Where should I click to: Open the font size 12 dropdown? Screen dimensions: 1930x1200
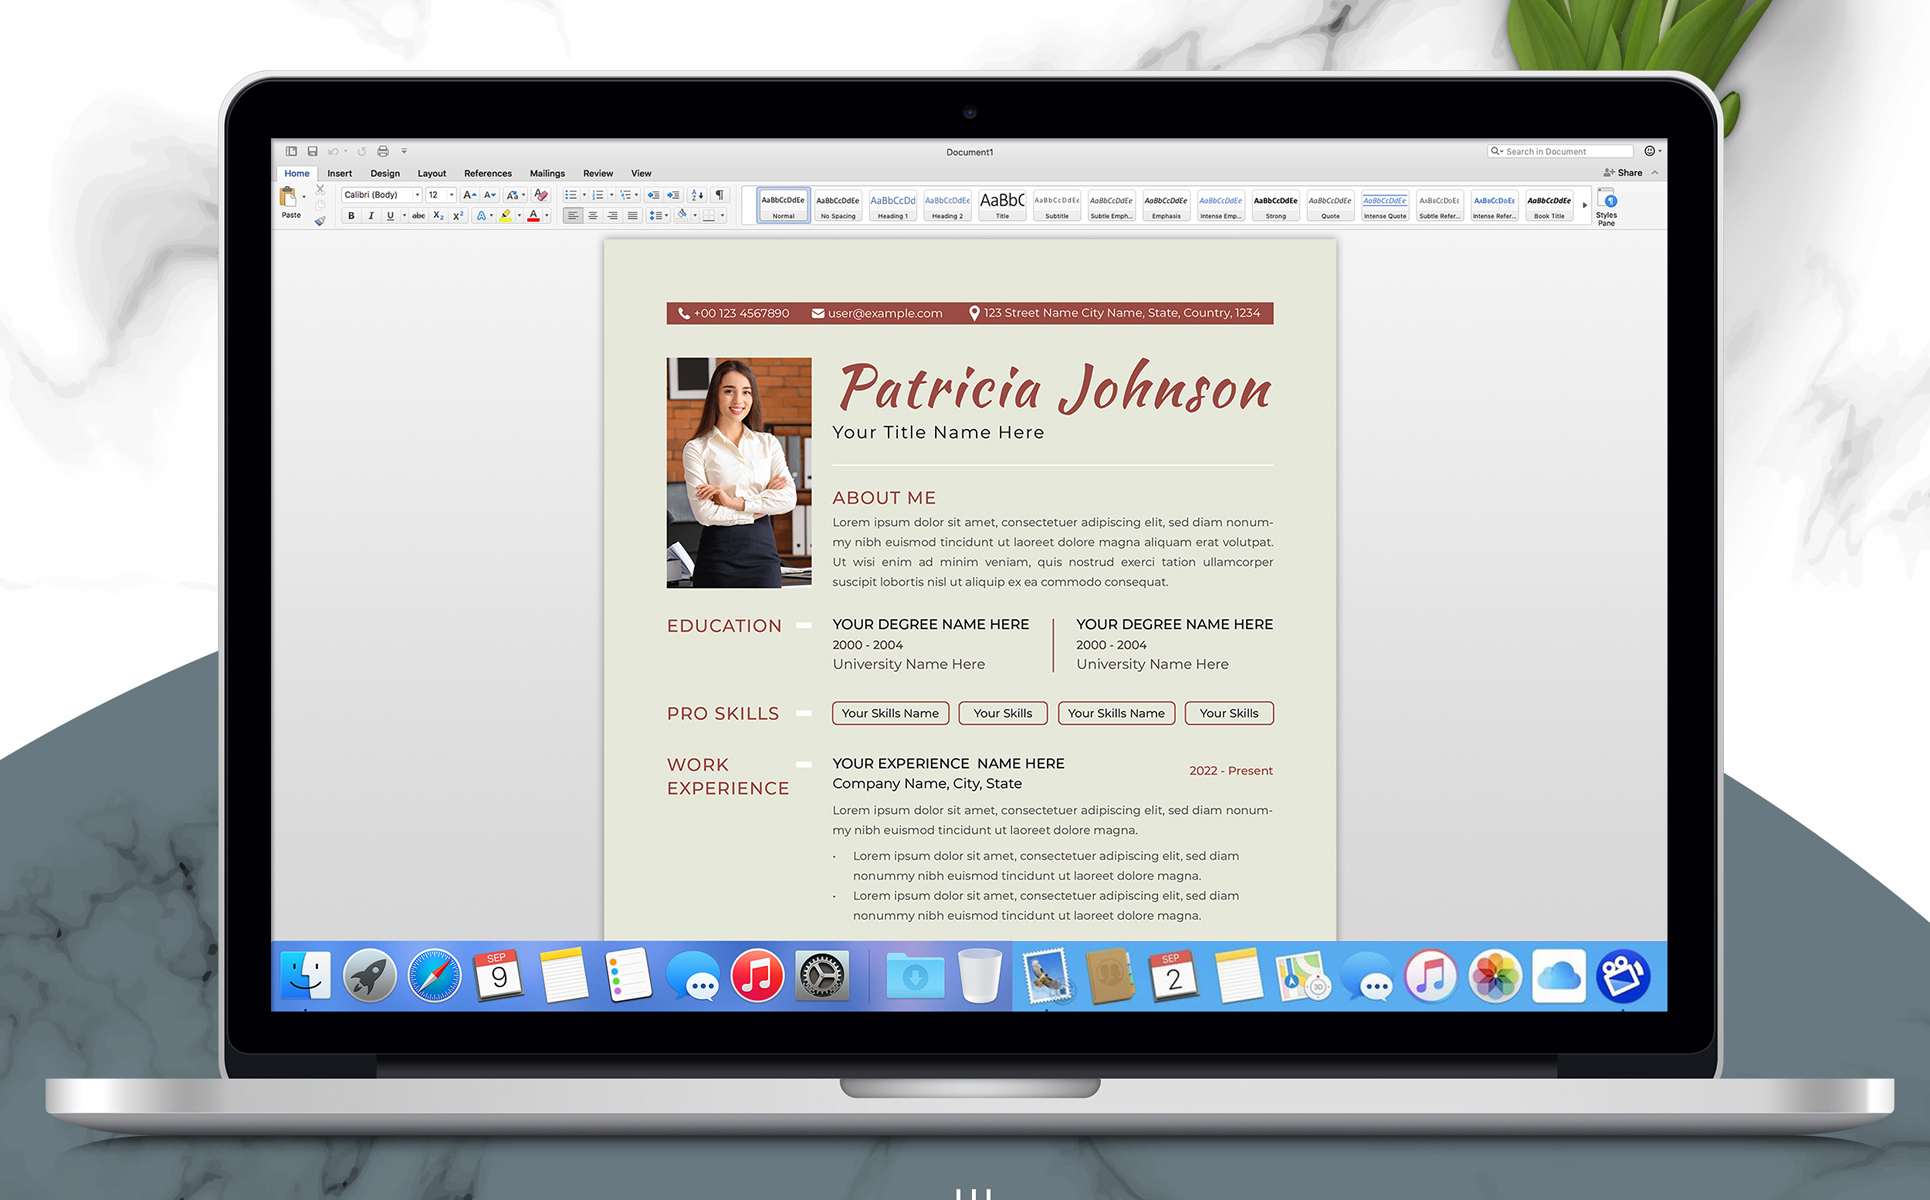(451, 195)
